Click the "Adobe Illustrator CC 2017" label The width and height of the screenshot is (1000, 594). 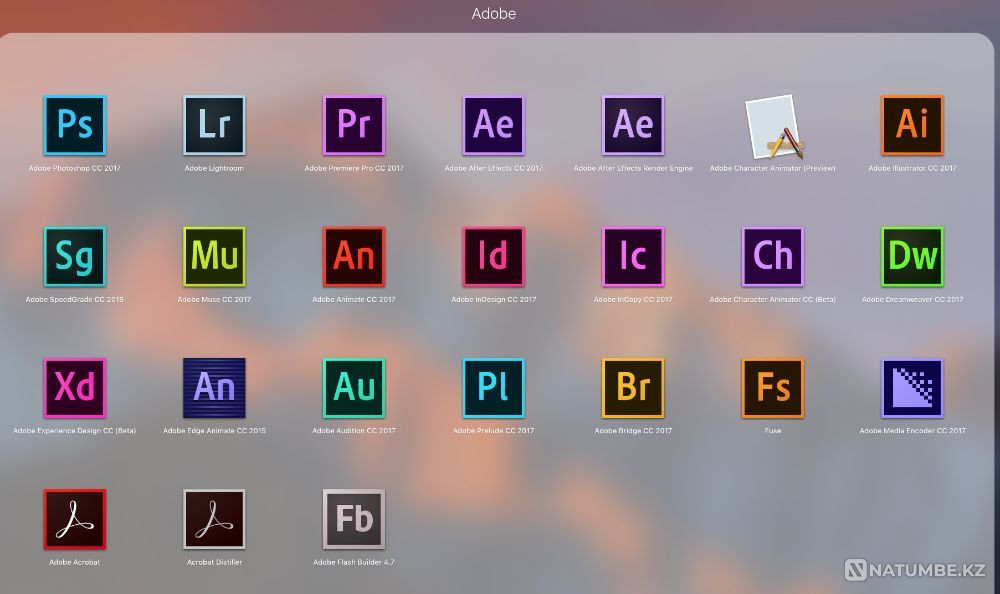pyautogui.click(x=913, y=168)
